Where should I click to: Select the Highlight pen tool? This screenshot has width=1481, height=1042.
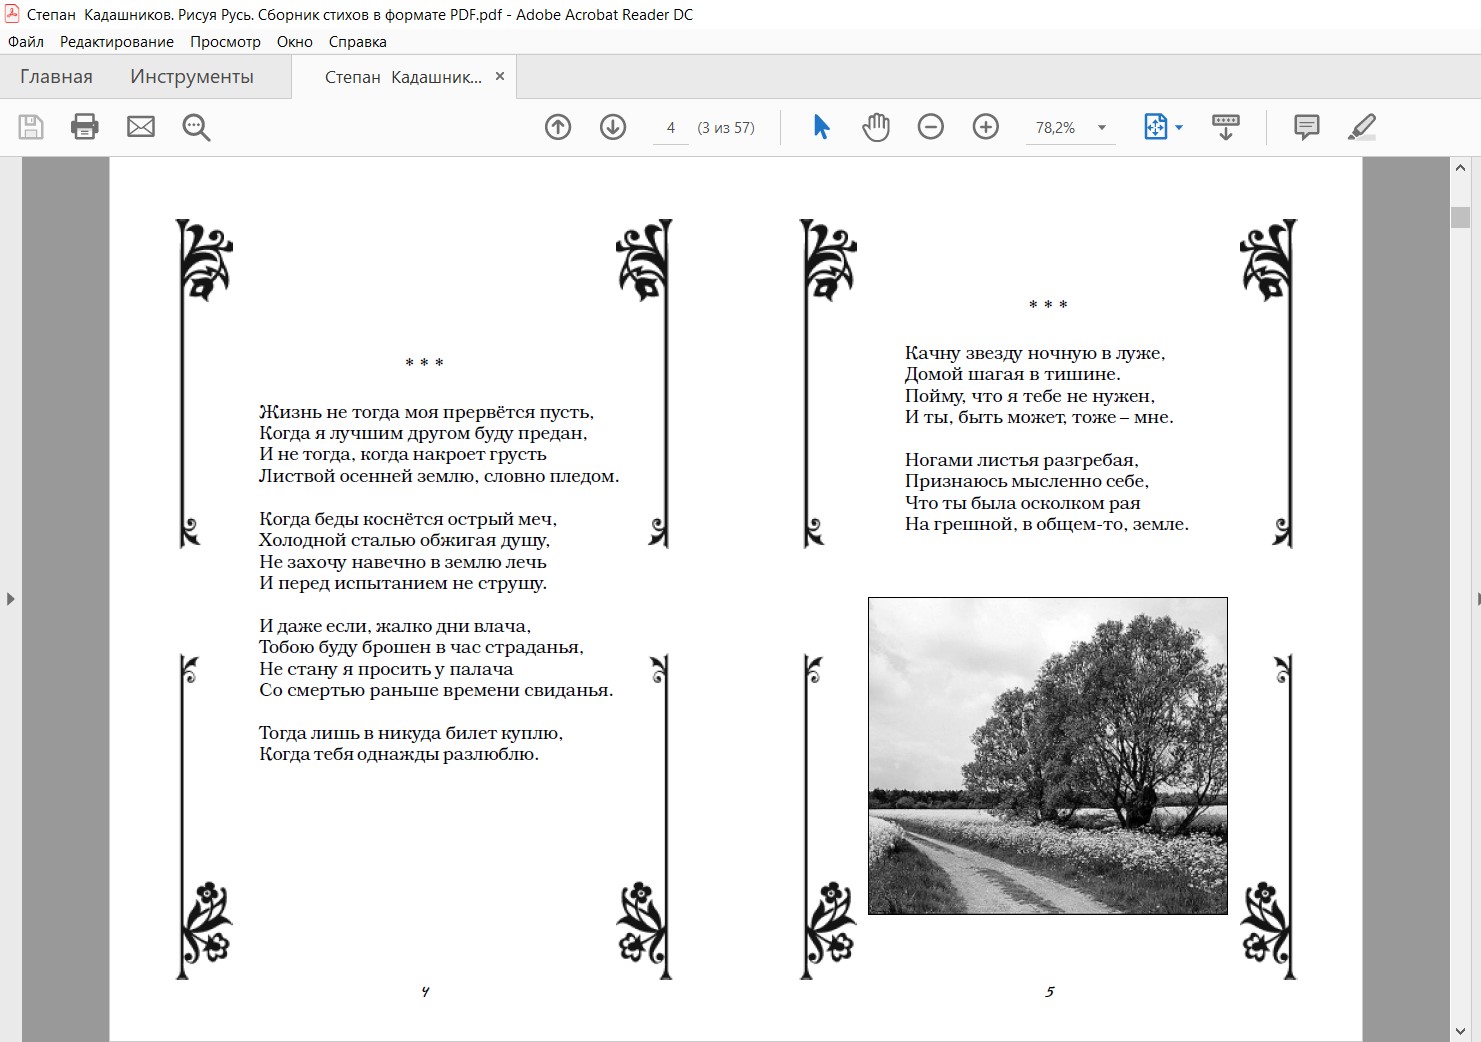1362,127
